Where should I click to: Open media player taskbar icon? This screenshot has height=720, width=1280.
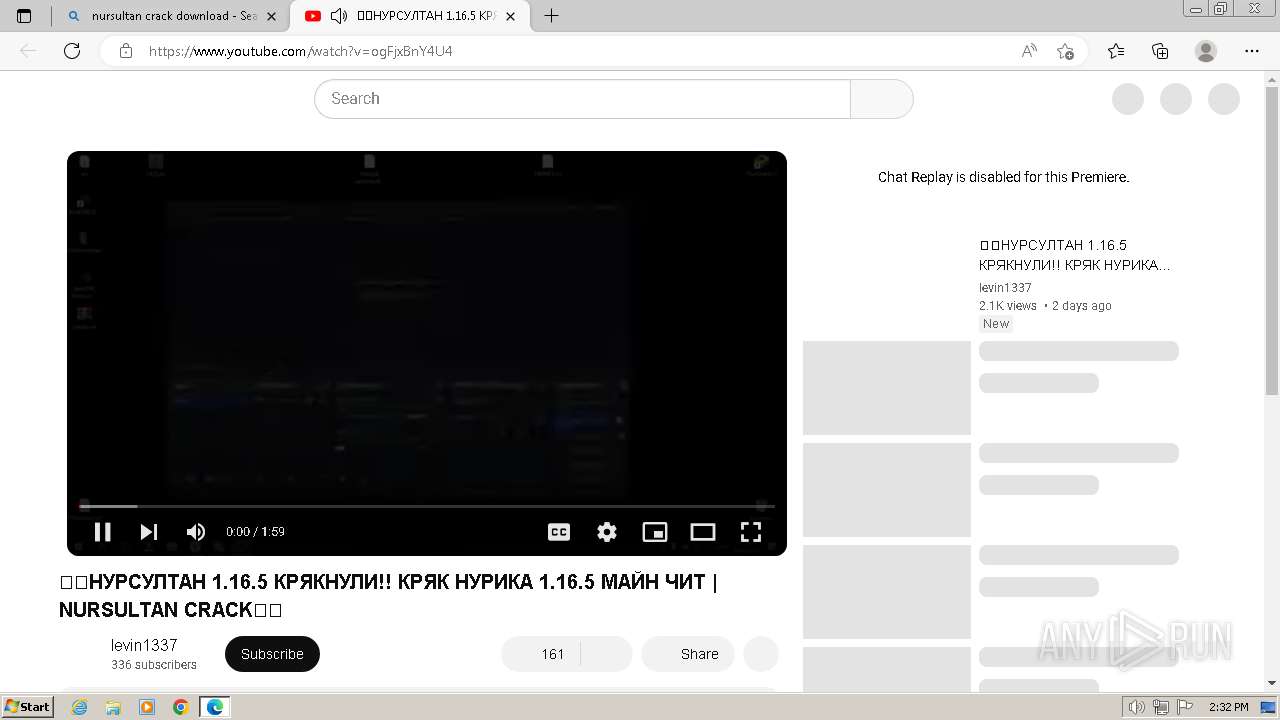(147, 707)
